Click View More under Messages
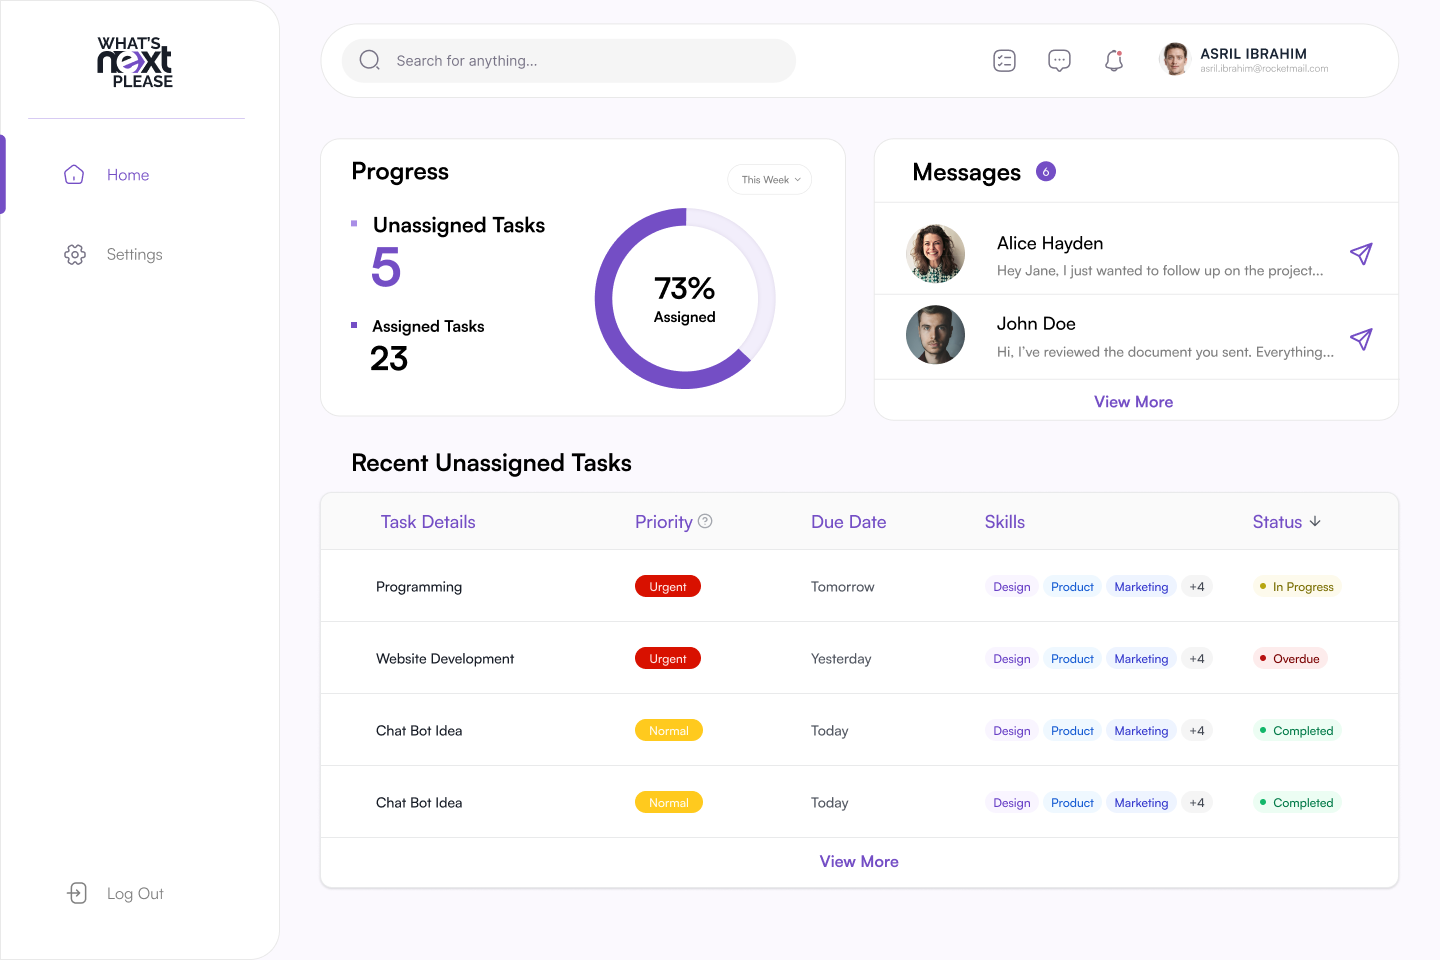Screen dimensions: 1440x960 click(1133, 402)
